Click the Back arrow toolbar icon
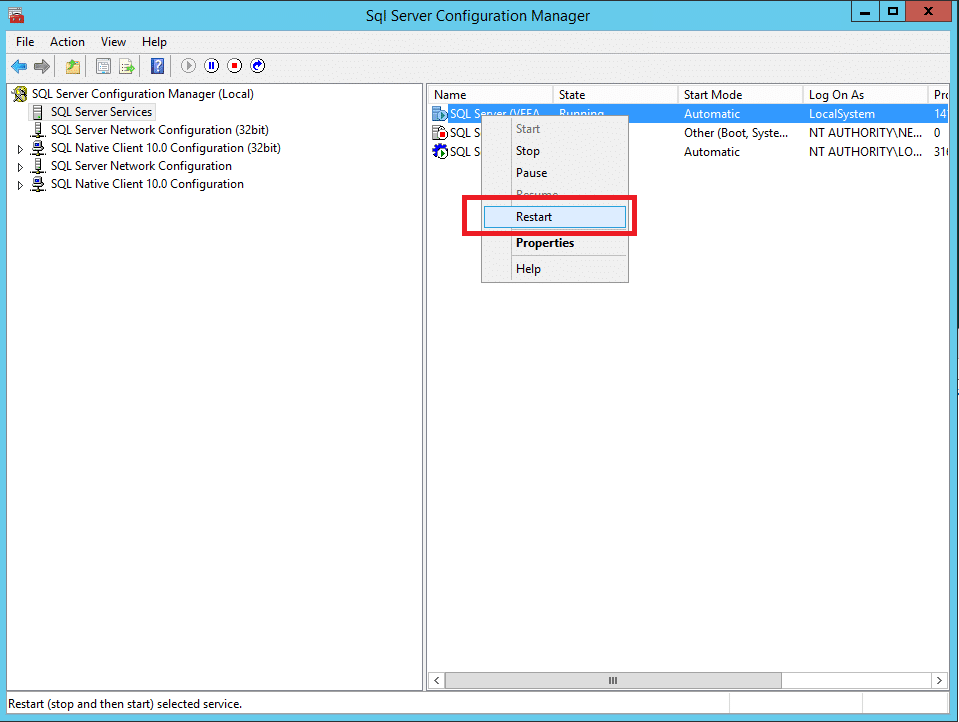959x722 pixels. 19,66
